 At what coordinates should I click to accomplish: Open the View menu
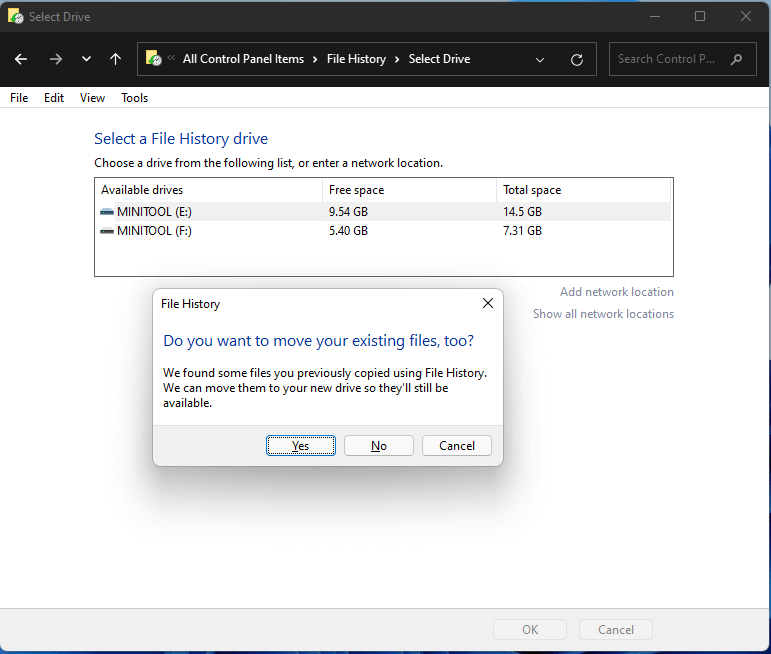(92, 98)
